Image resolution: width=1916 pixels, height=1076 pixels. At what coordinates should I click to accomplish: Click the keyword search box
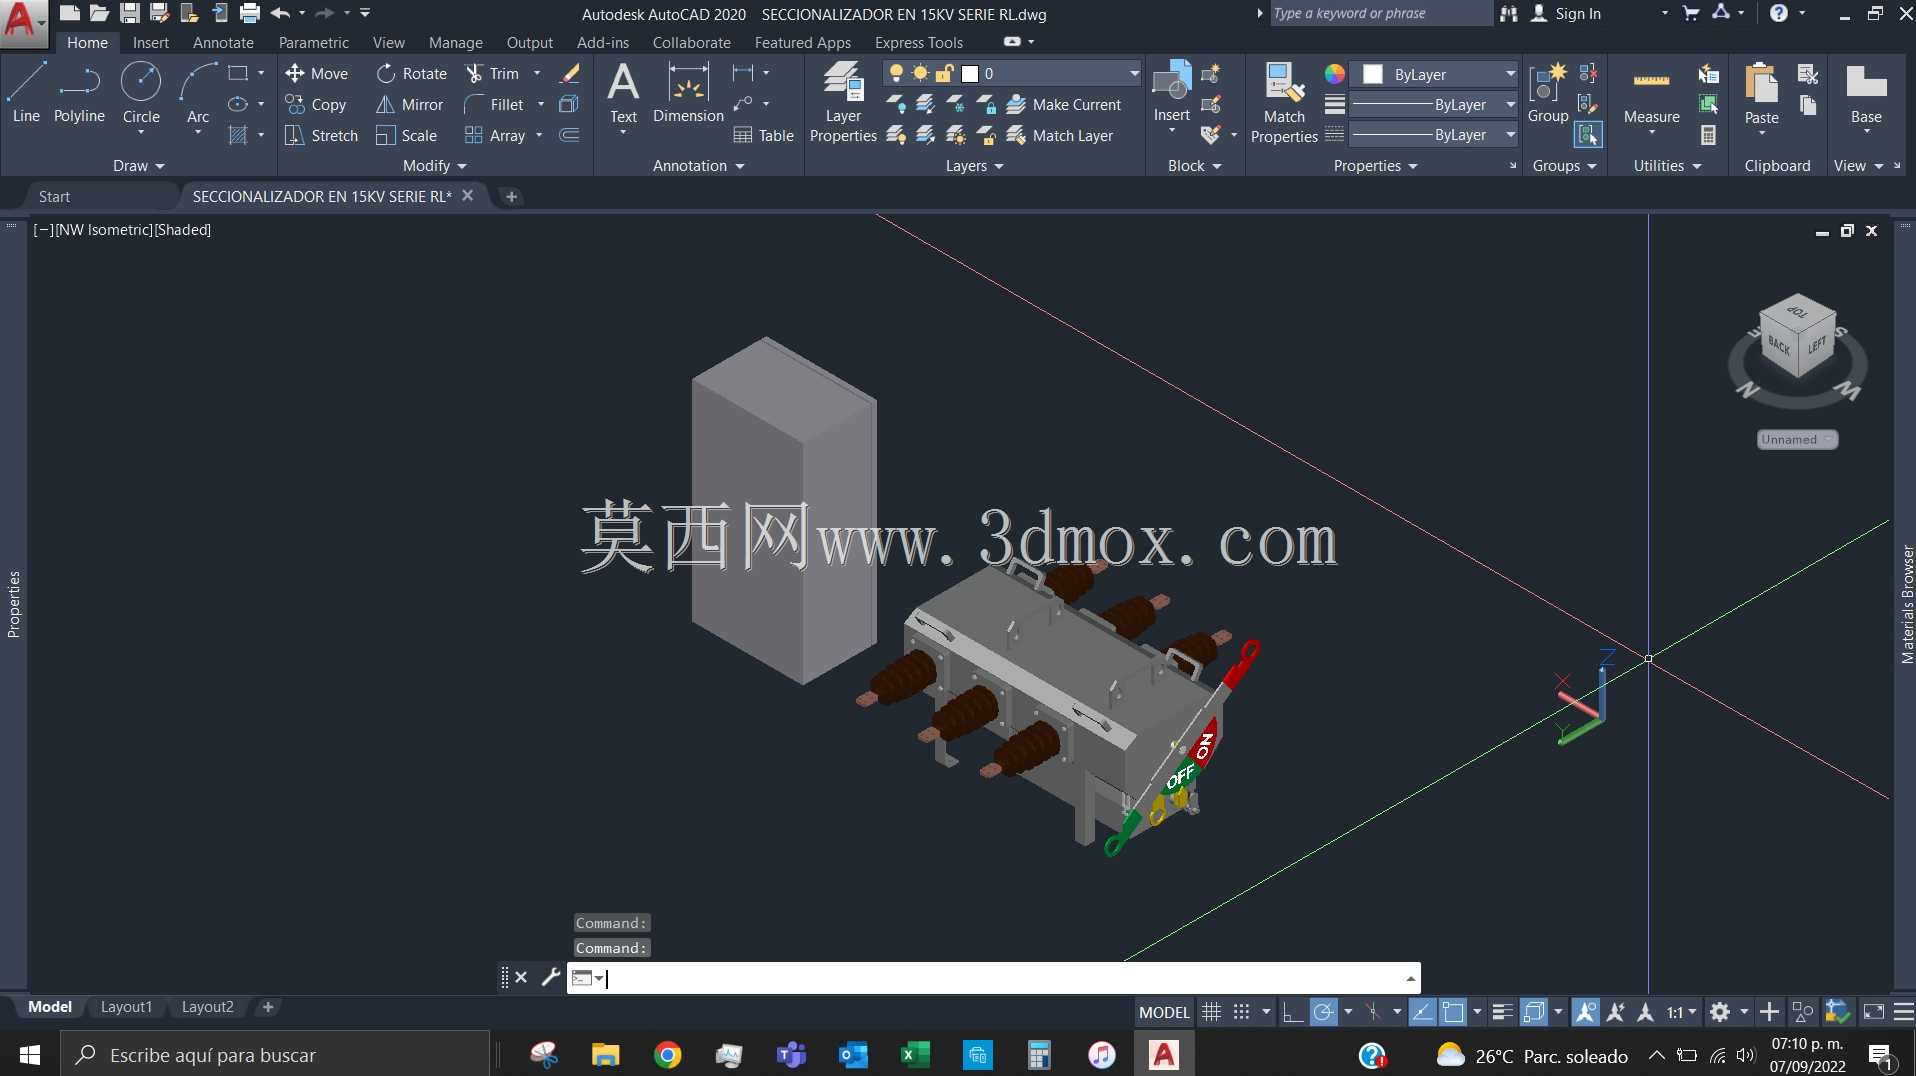click(x=1380, y=13)
